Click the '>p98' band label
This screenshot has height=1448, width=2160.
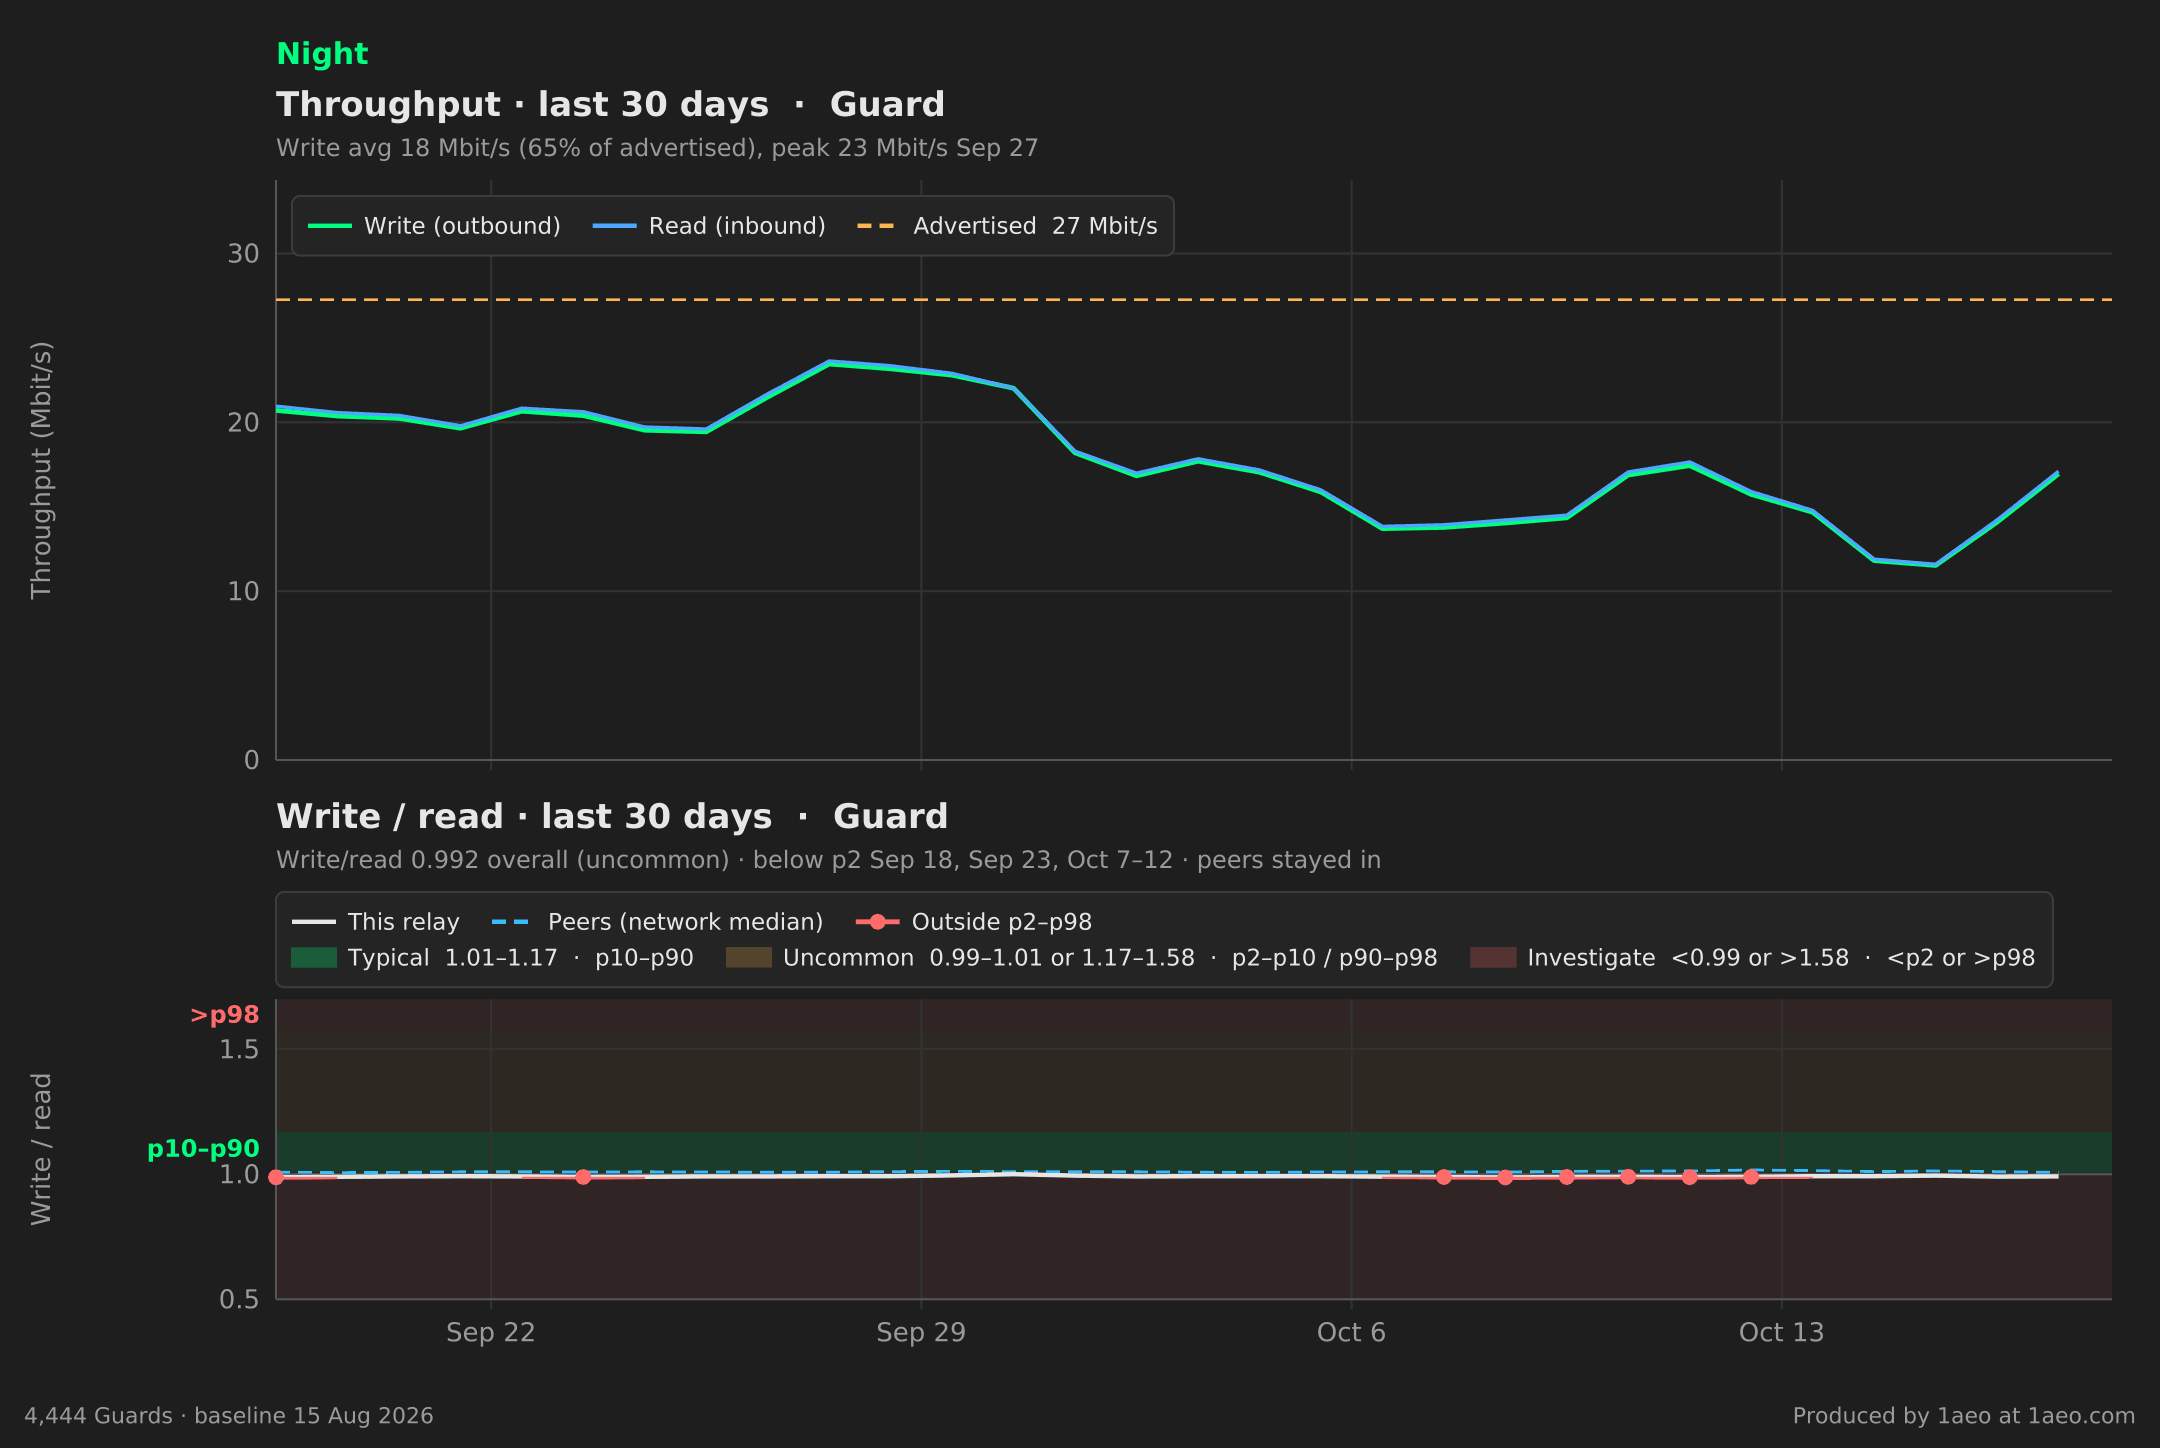pos(225,1015)
